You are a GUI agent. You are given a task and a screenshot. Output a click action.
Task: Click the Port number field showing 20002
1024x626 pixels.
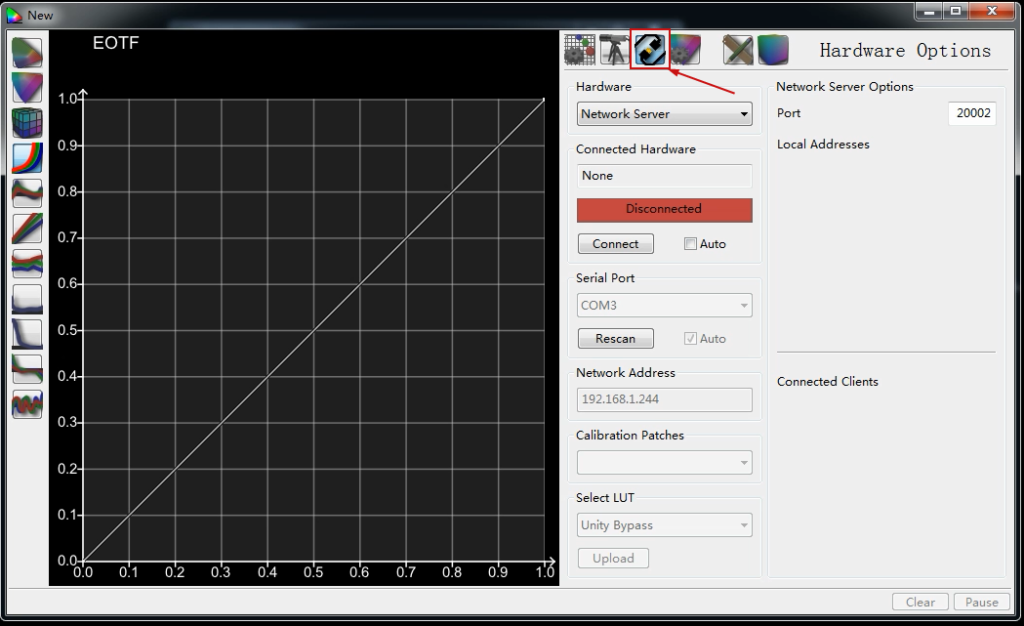(x=972, y=113)
